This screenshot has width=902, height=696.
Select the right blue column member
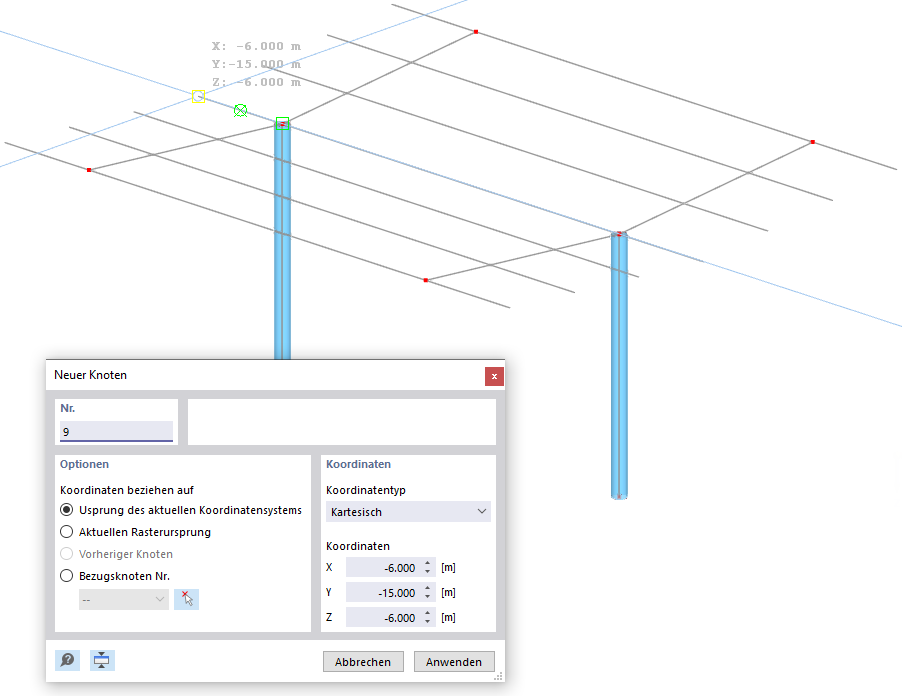[619, 366]
